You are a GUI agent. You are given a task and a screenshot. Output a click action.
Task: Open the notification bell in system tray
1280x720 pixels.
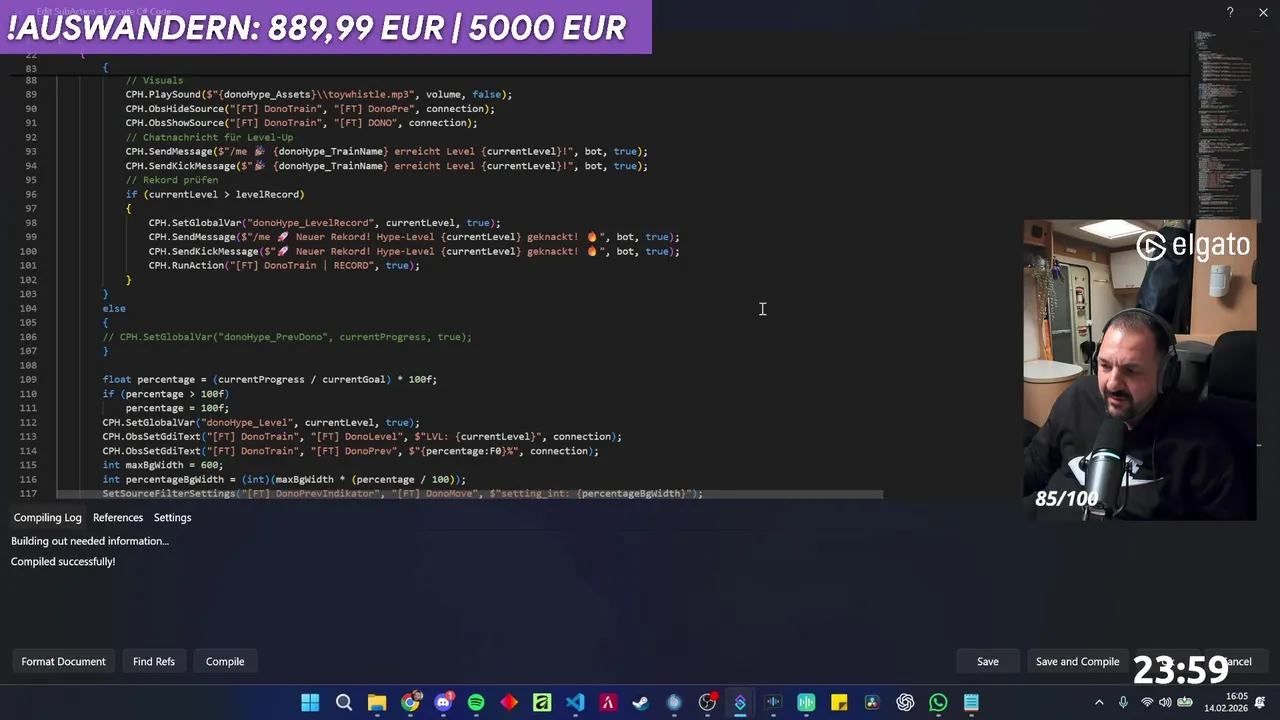tap(1261, 702)
